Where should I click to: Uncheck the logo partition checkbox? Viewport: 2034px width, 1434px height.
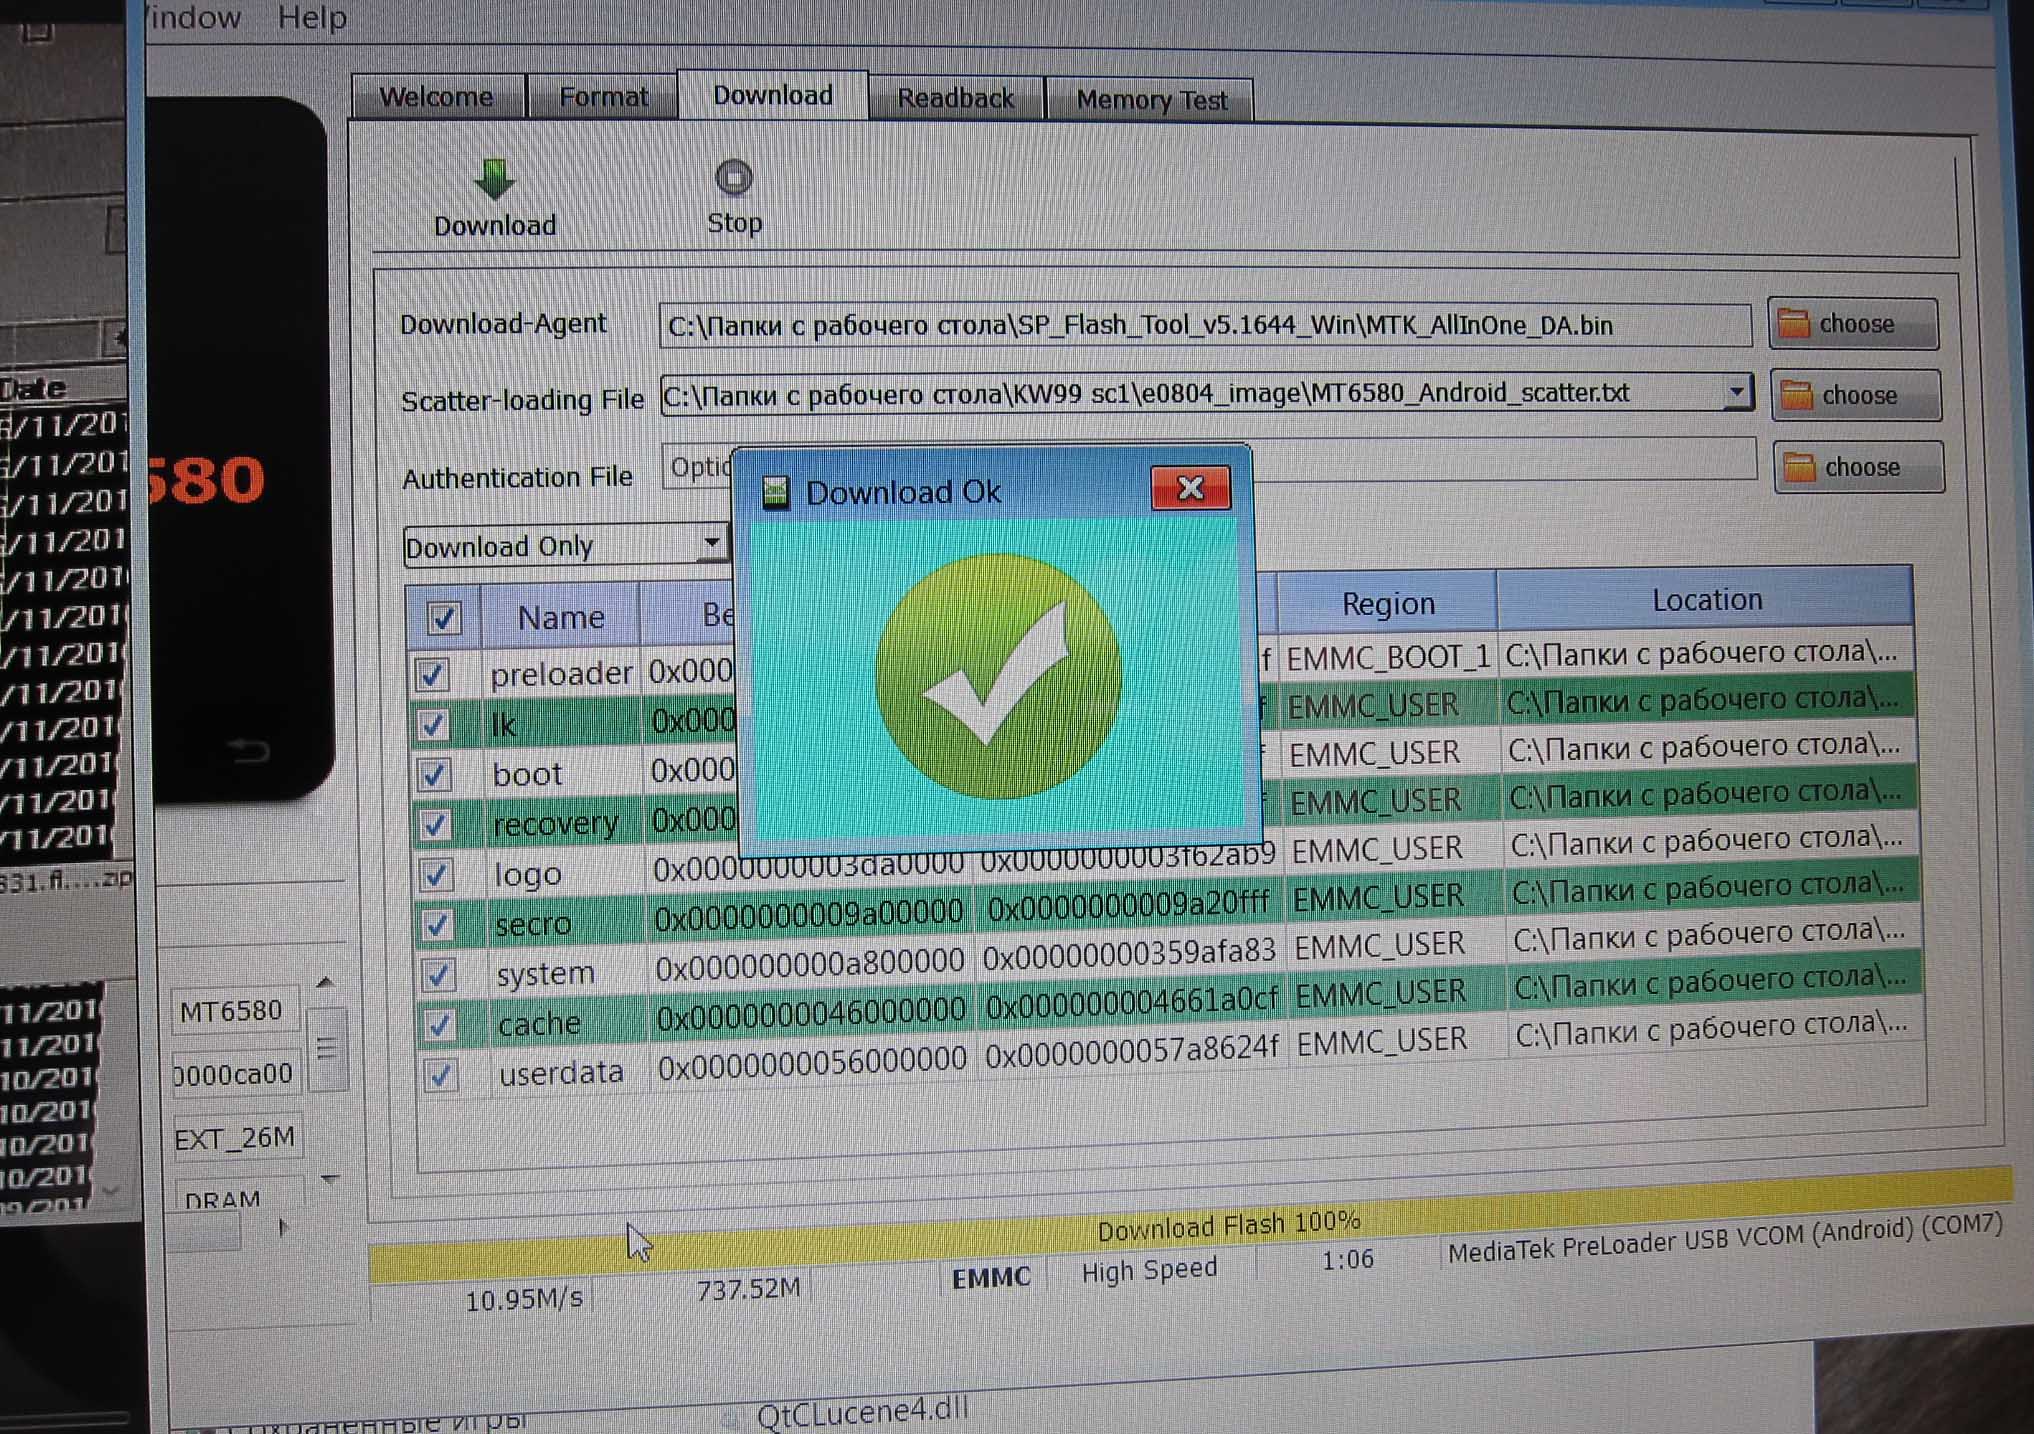(435, 875)
